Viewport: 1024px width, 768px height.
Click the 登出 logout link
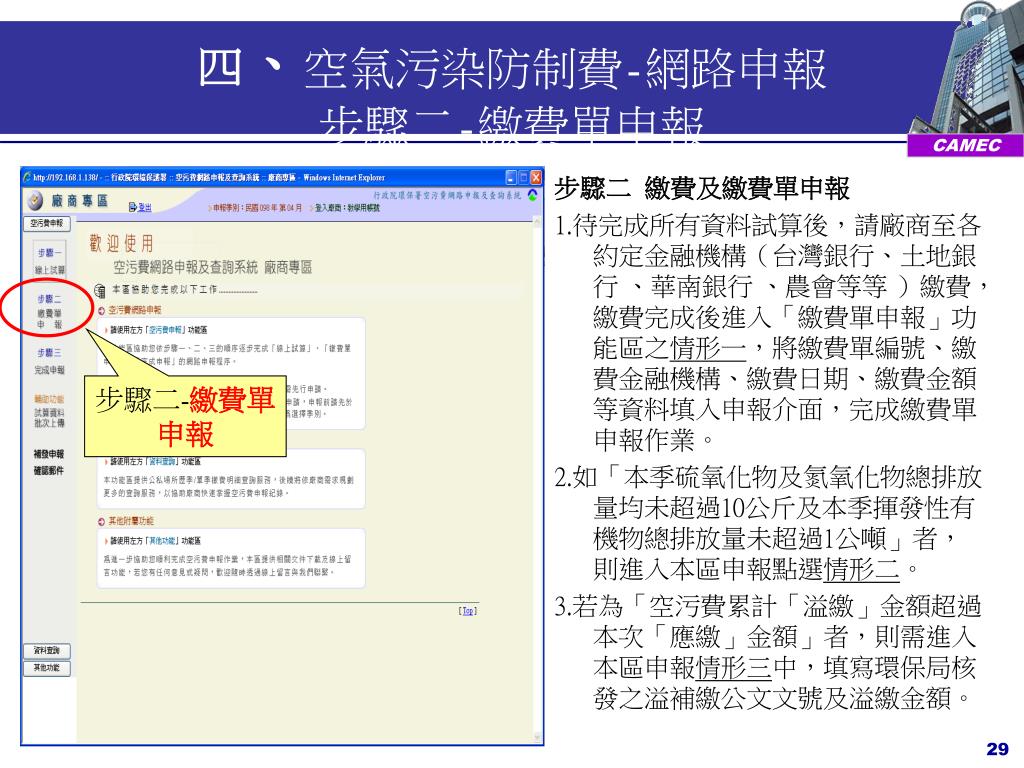pos(144,207)
